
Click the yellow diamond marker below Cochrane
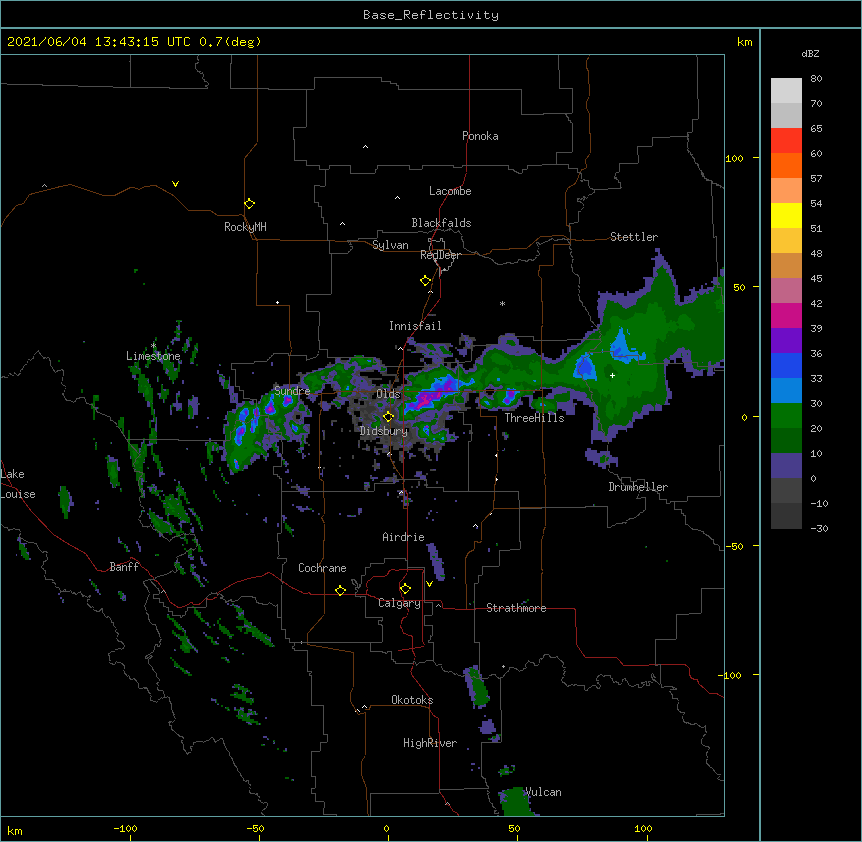pos(340,590)
